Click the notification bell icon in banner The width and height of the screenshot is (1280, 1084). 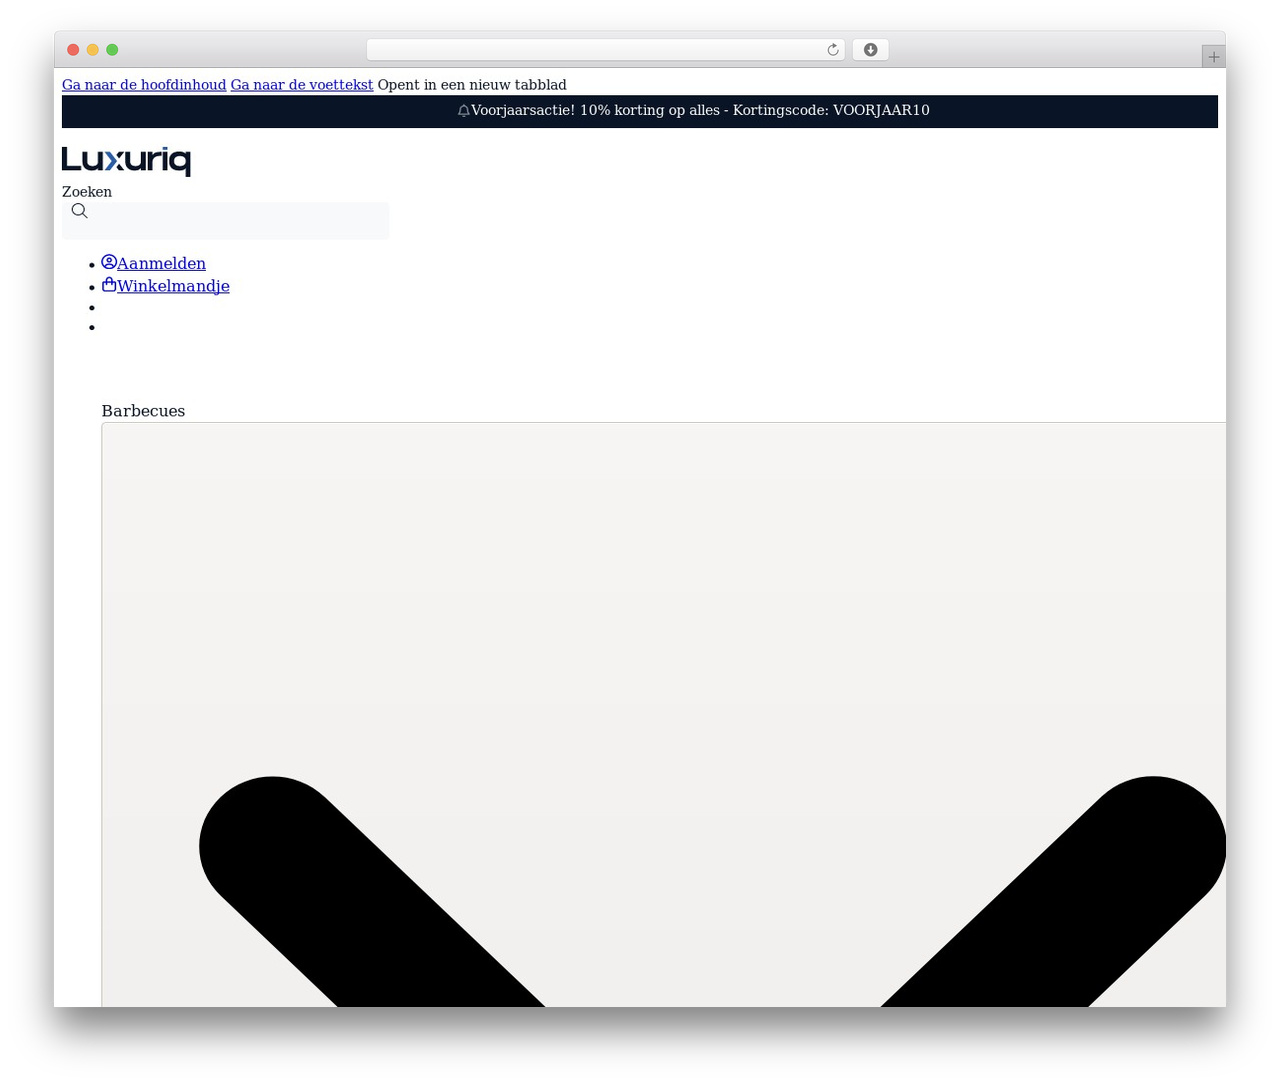click(463, 111)
